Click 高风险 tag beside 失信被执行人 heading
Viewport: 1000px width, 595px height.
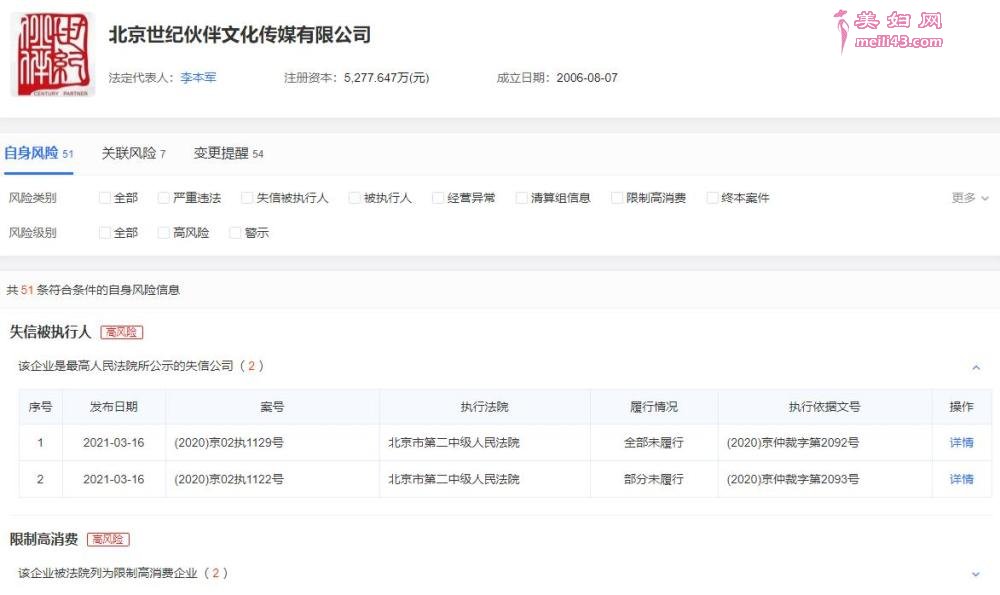point(122,332)
